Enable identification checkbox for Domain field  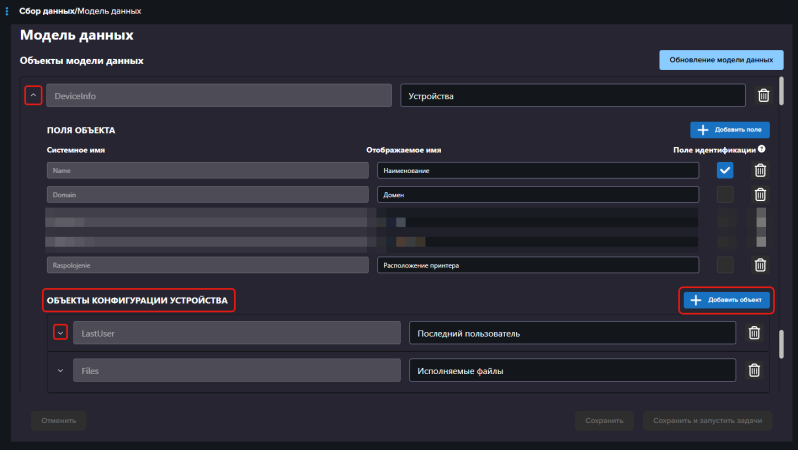(725, 194)
